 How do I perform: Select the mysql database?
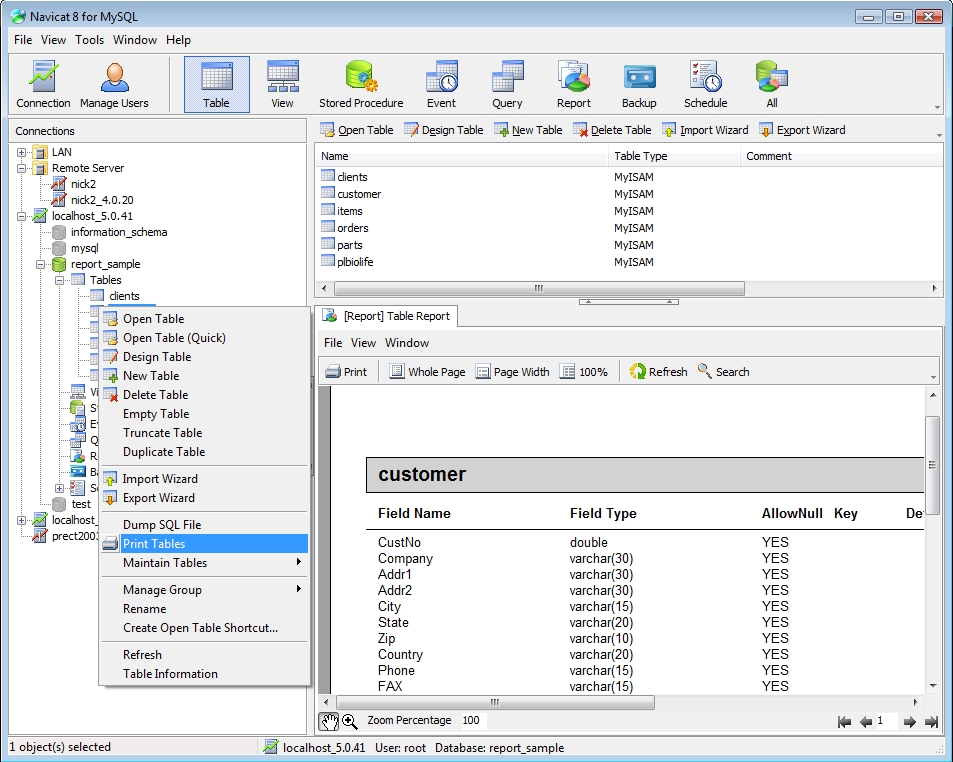coord(84,248)
